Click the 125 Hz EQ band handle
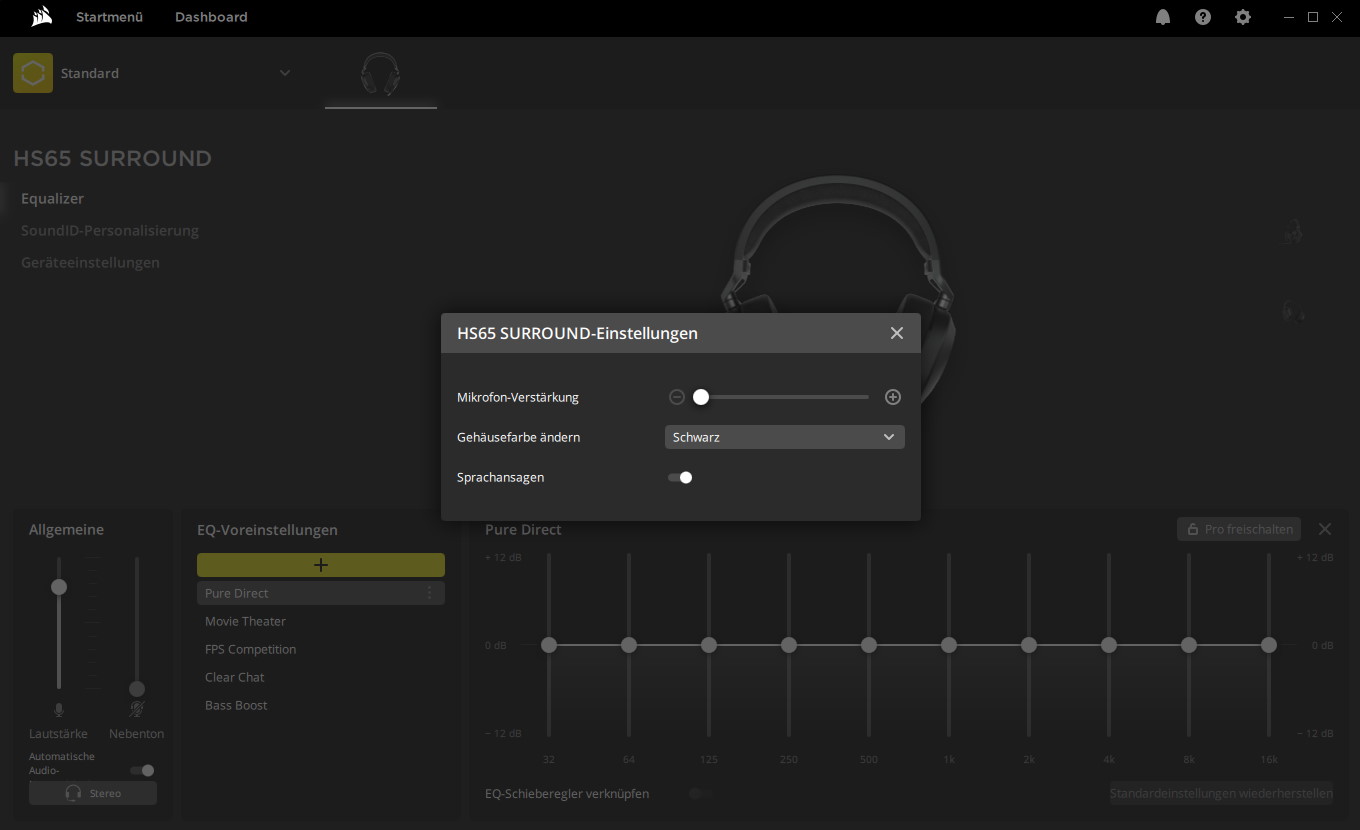 (x=709, y=645)
